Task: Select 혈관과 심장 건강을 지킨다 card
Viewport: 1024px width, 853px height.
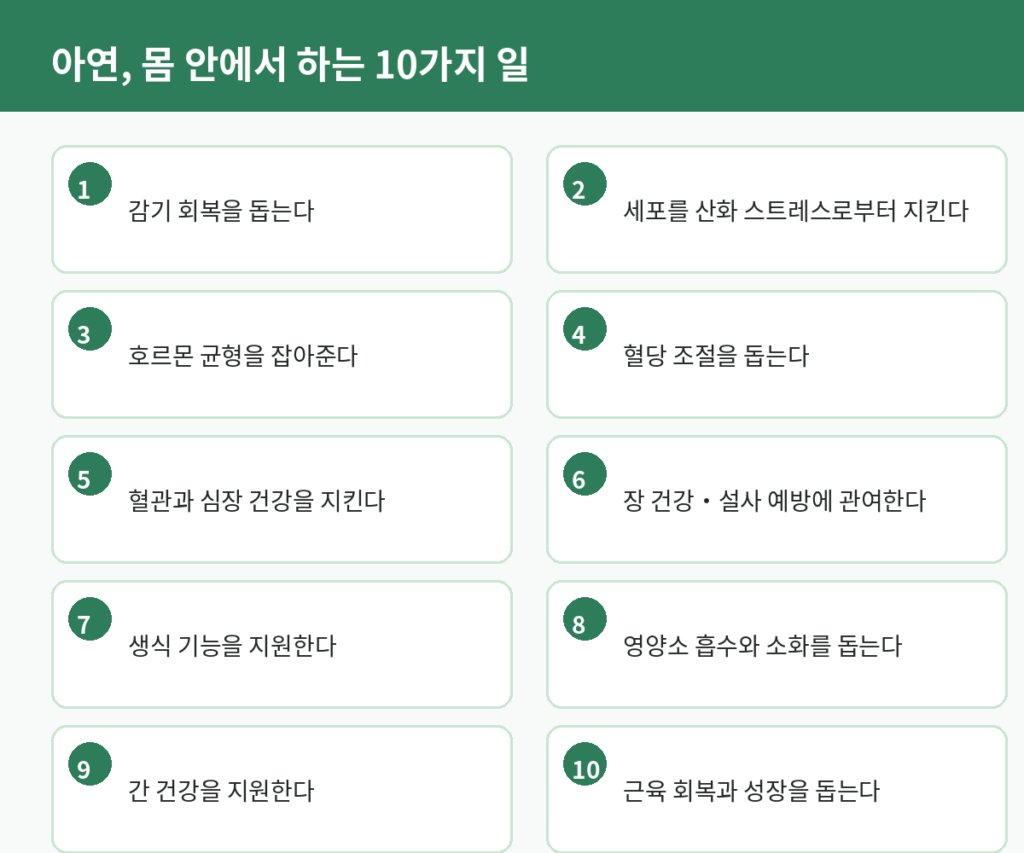Action: point(281,499)
